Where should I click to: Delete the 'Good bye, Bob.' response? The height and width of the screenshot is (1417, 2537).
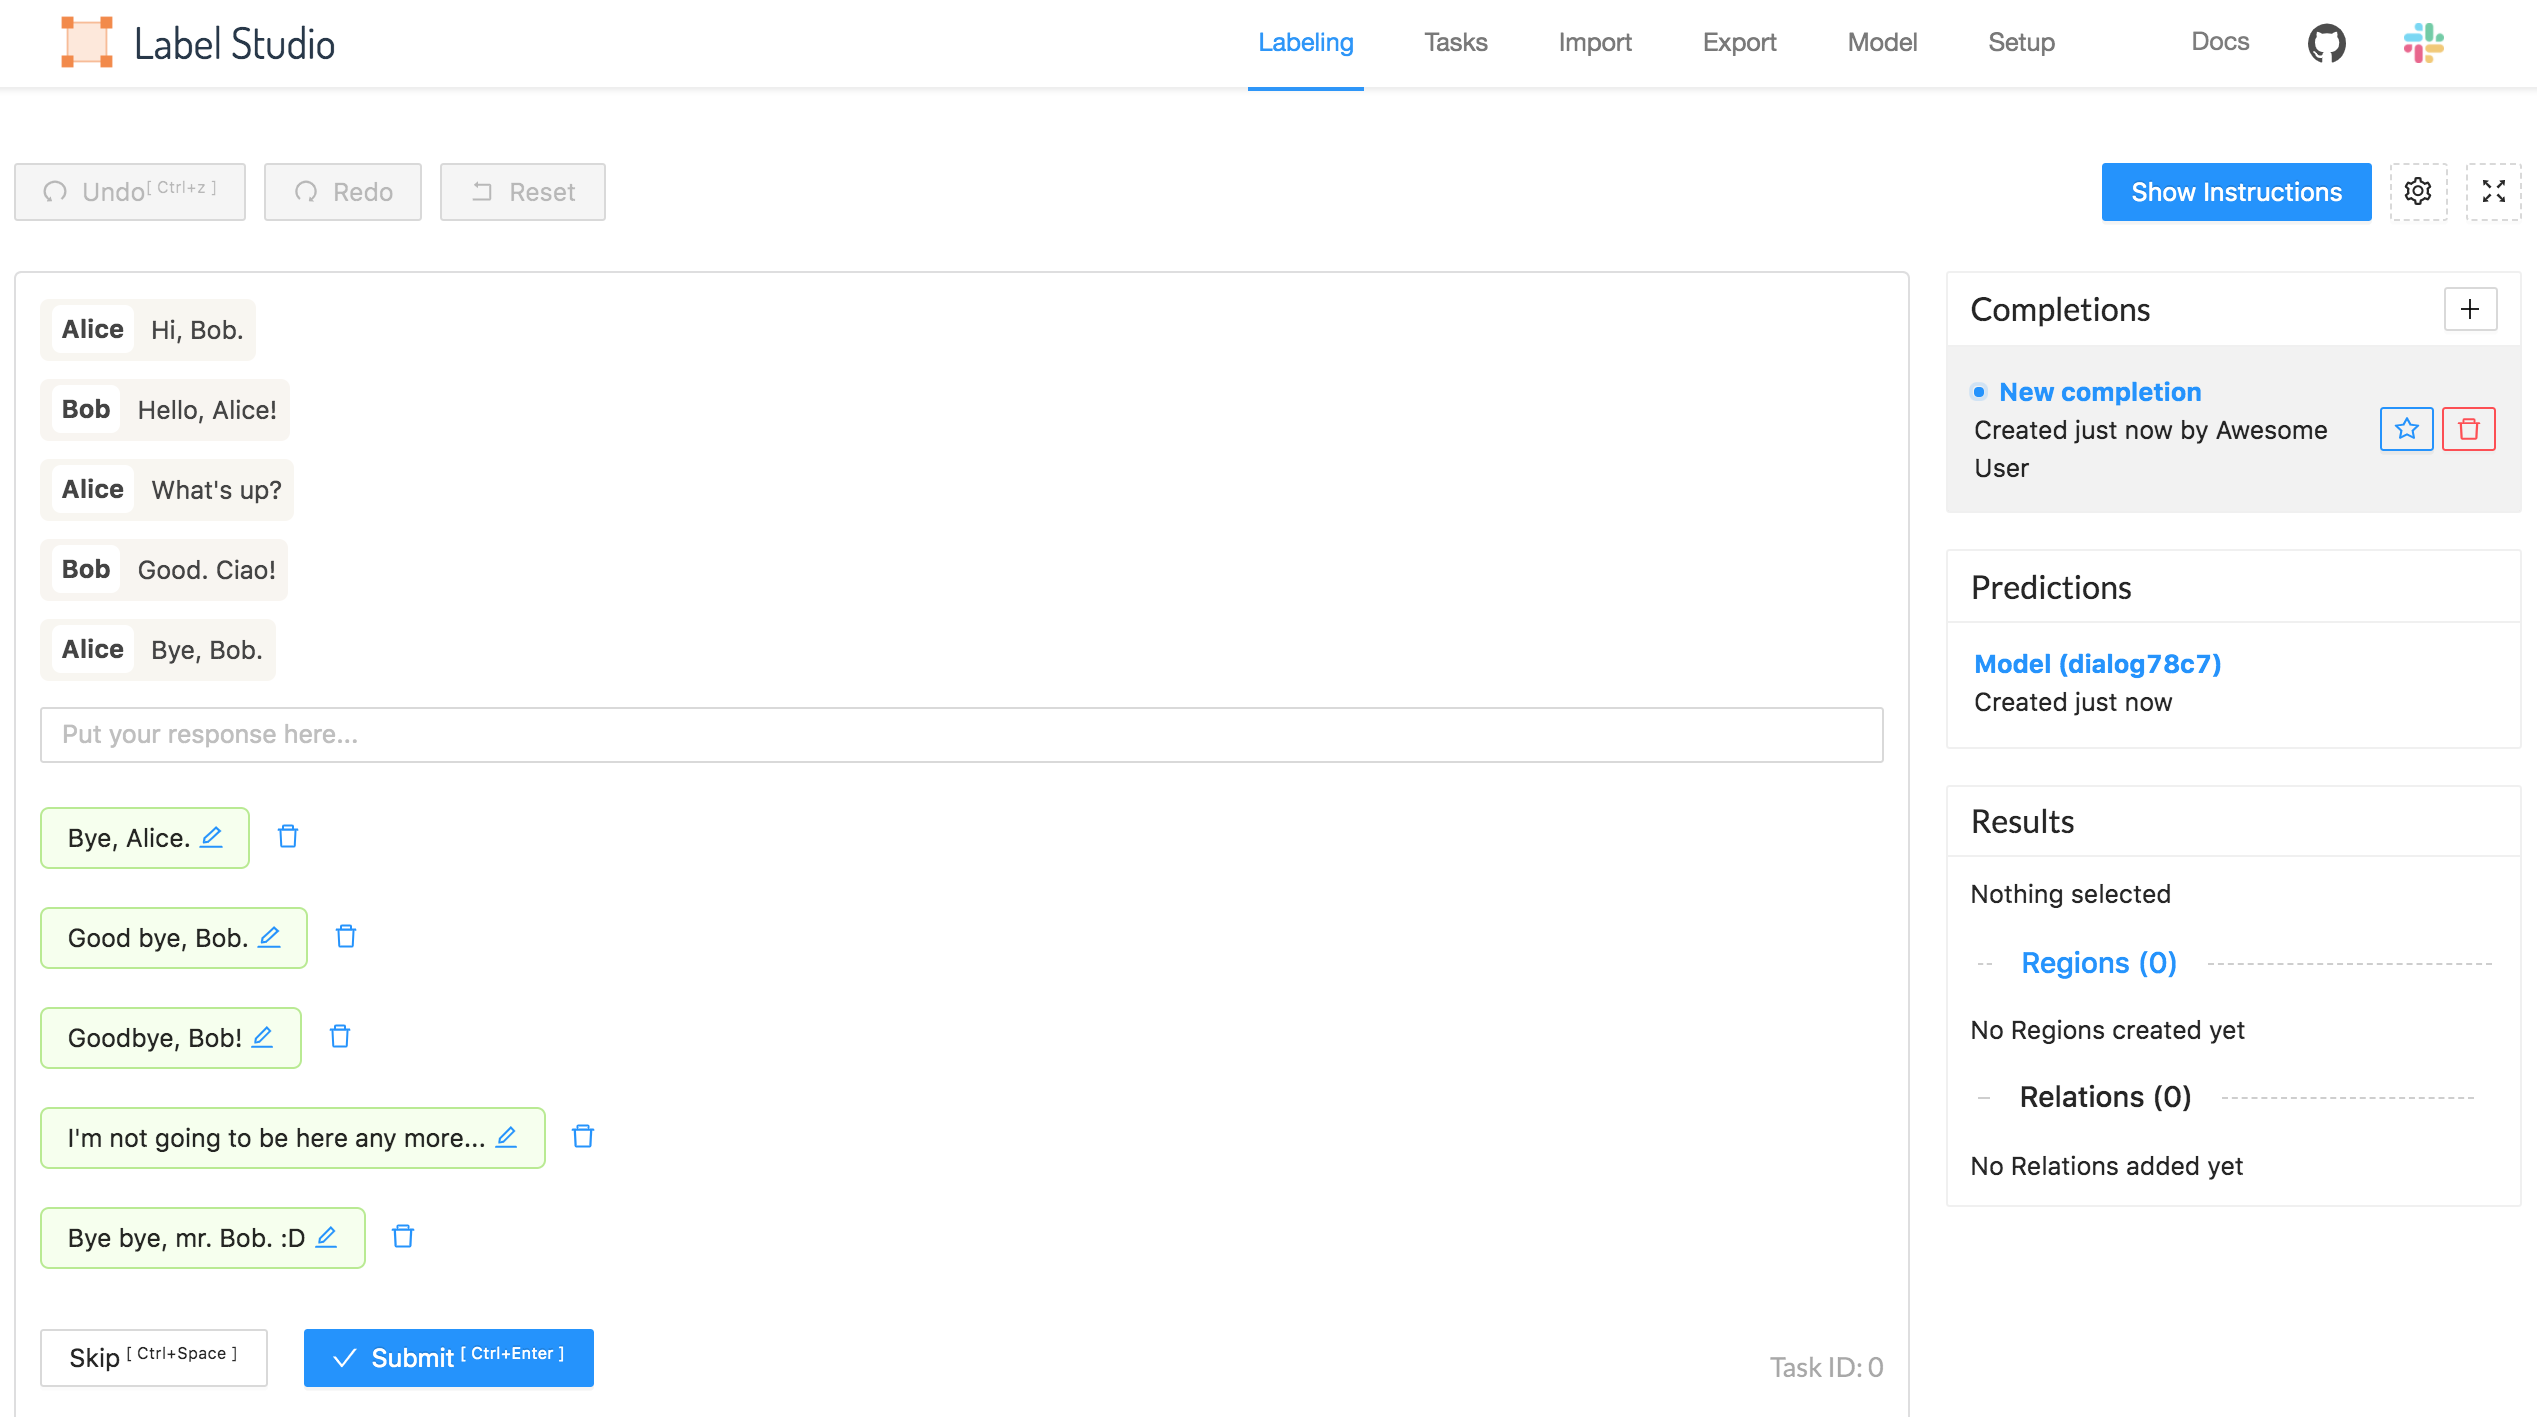(x=346, y=937)
